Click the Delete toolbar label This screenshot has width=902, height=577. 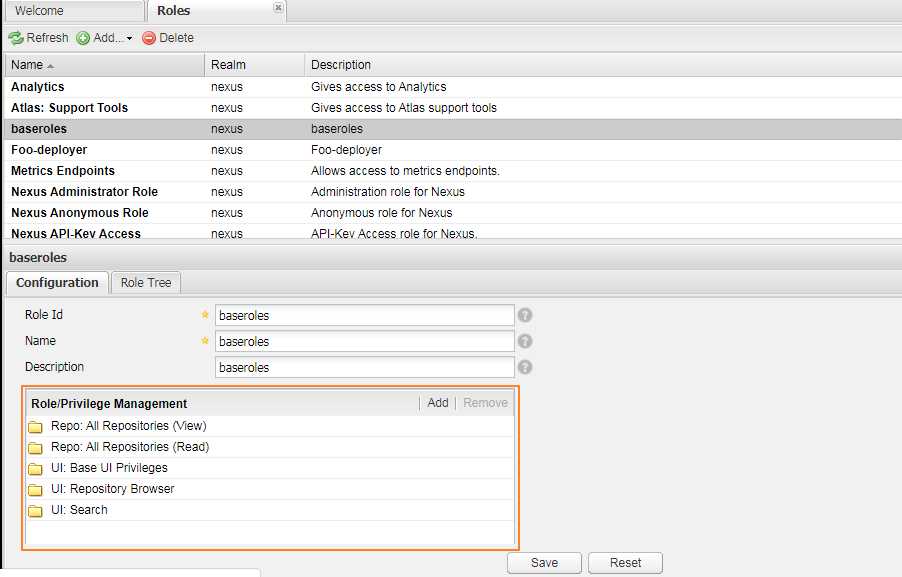point(177,38)
